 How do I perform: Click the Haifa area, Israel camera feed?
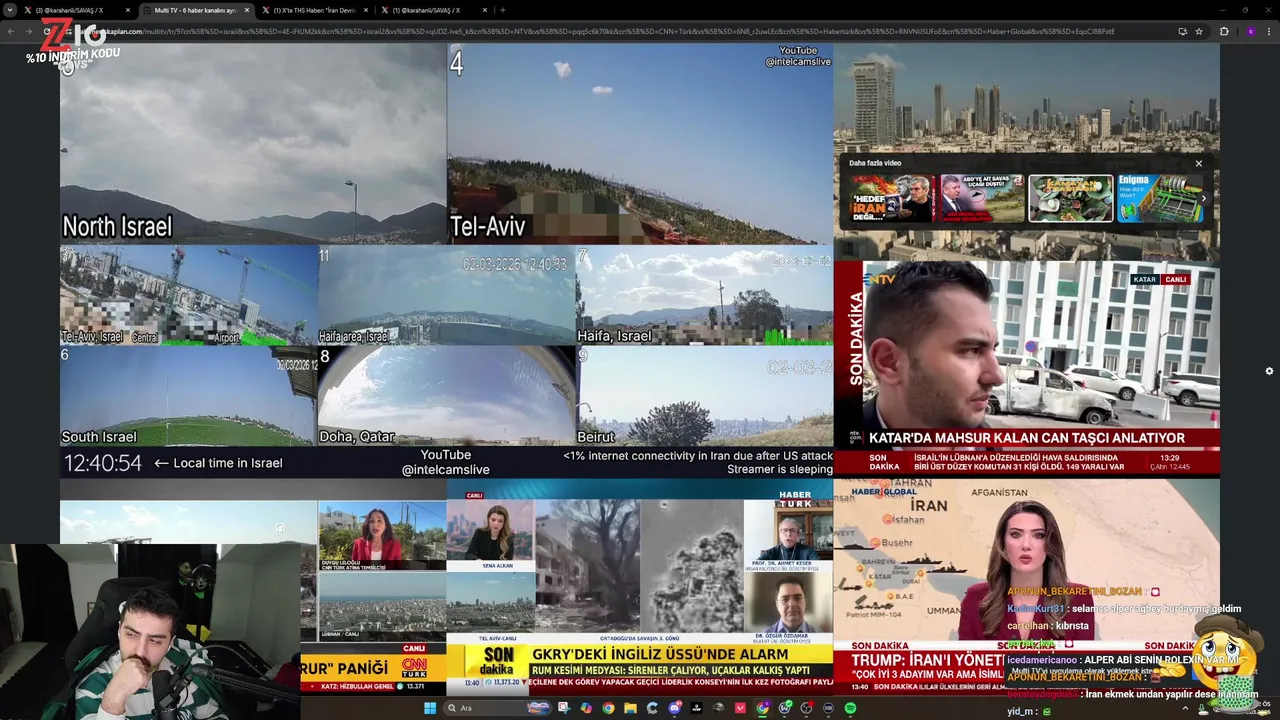tap(447, 295)
